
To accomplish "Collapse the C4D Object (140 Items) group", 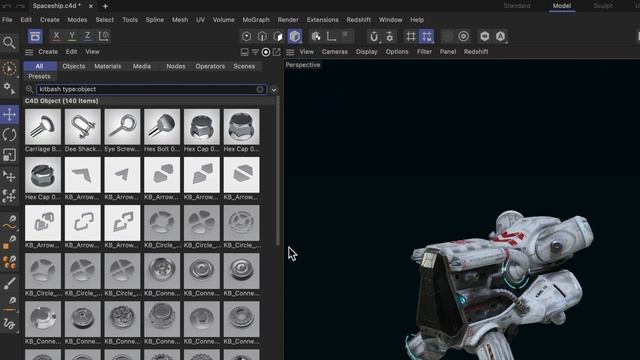I will click(x=62, y=101).
